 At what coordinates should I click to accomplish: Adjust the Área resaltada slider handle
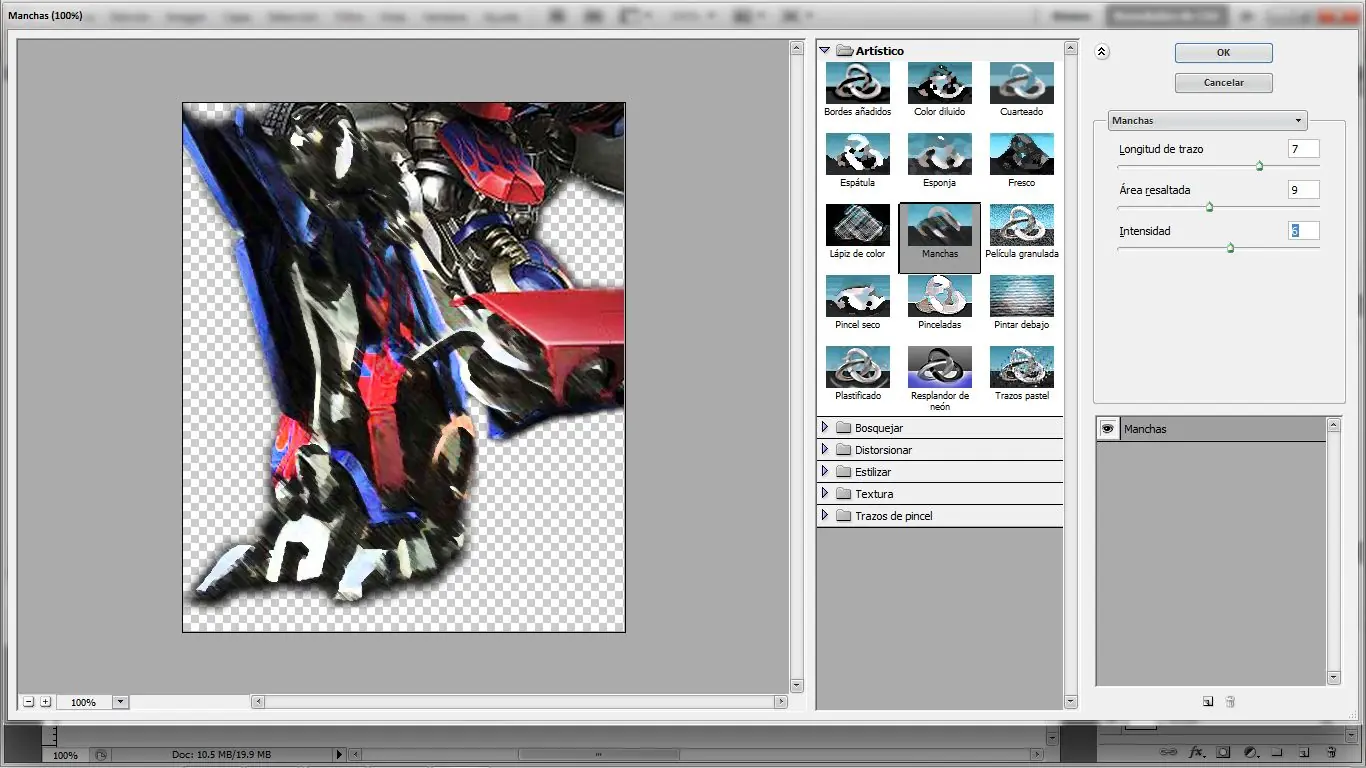1209,207
